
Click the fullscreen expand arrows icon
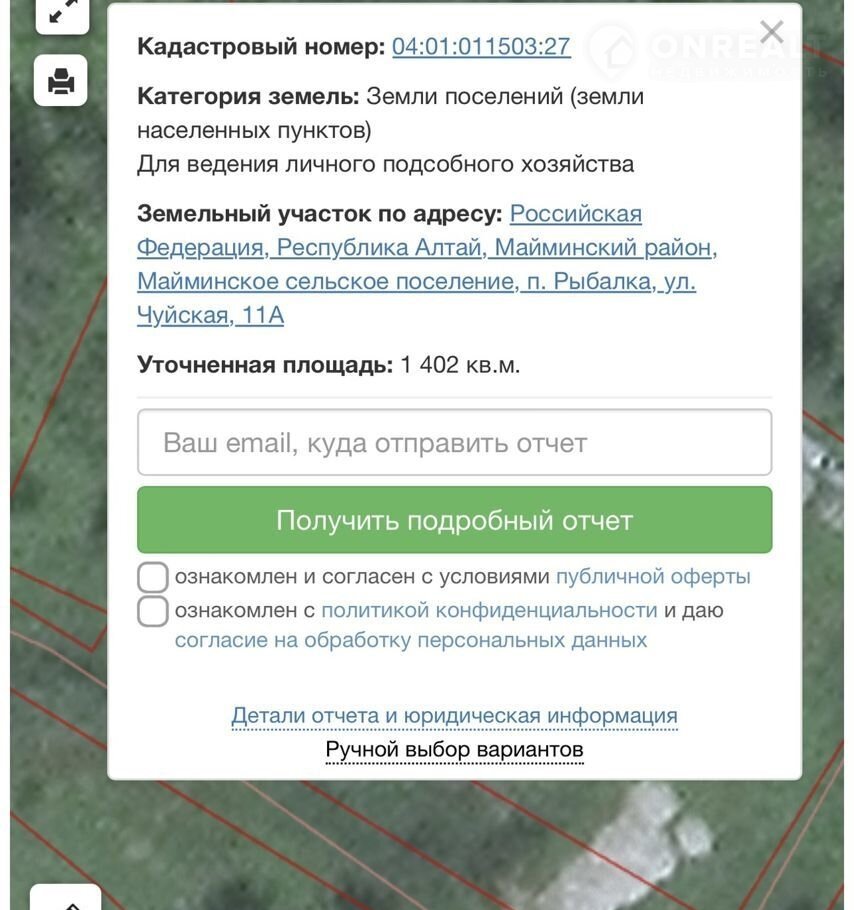[62, 12]
